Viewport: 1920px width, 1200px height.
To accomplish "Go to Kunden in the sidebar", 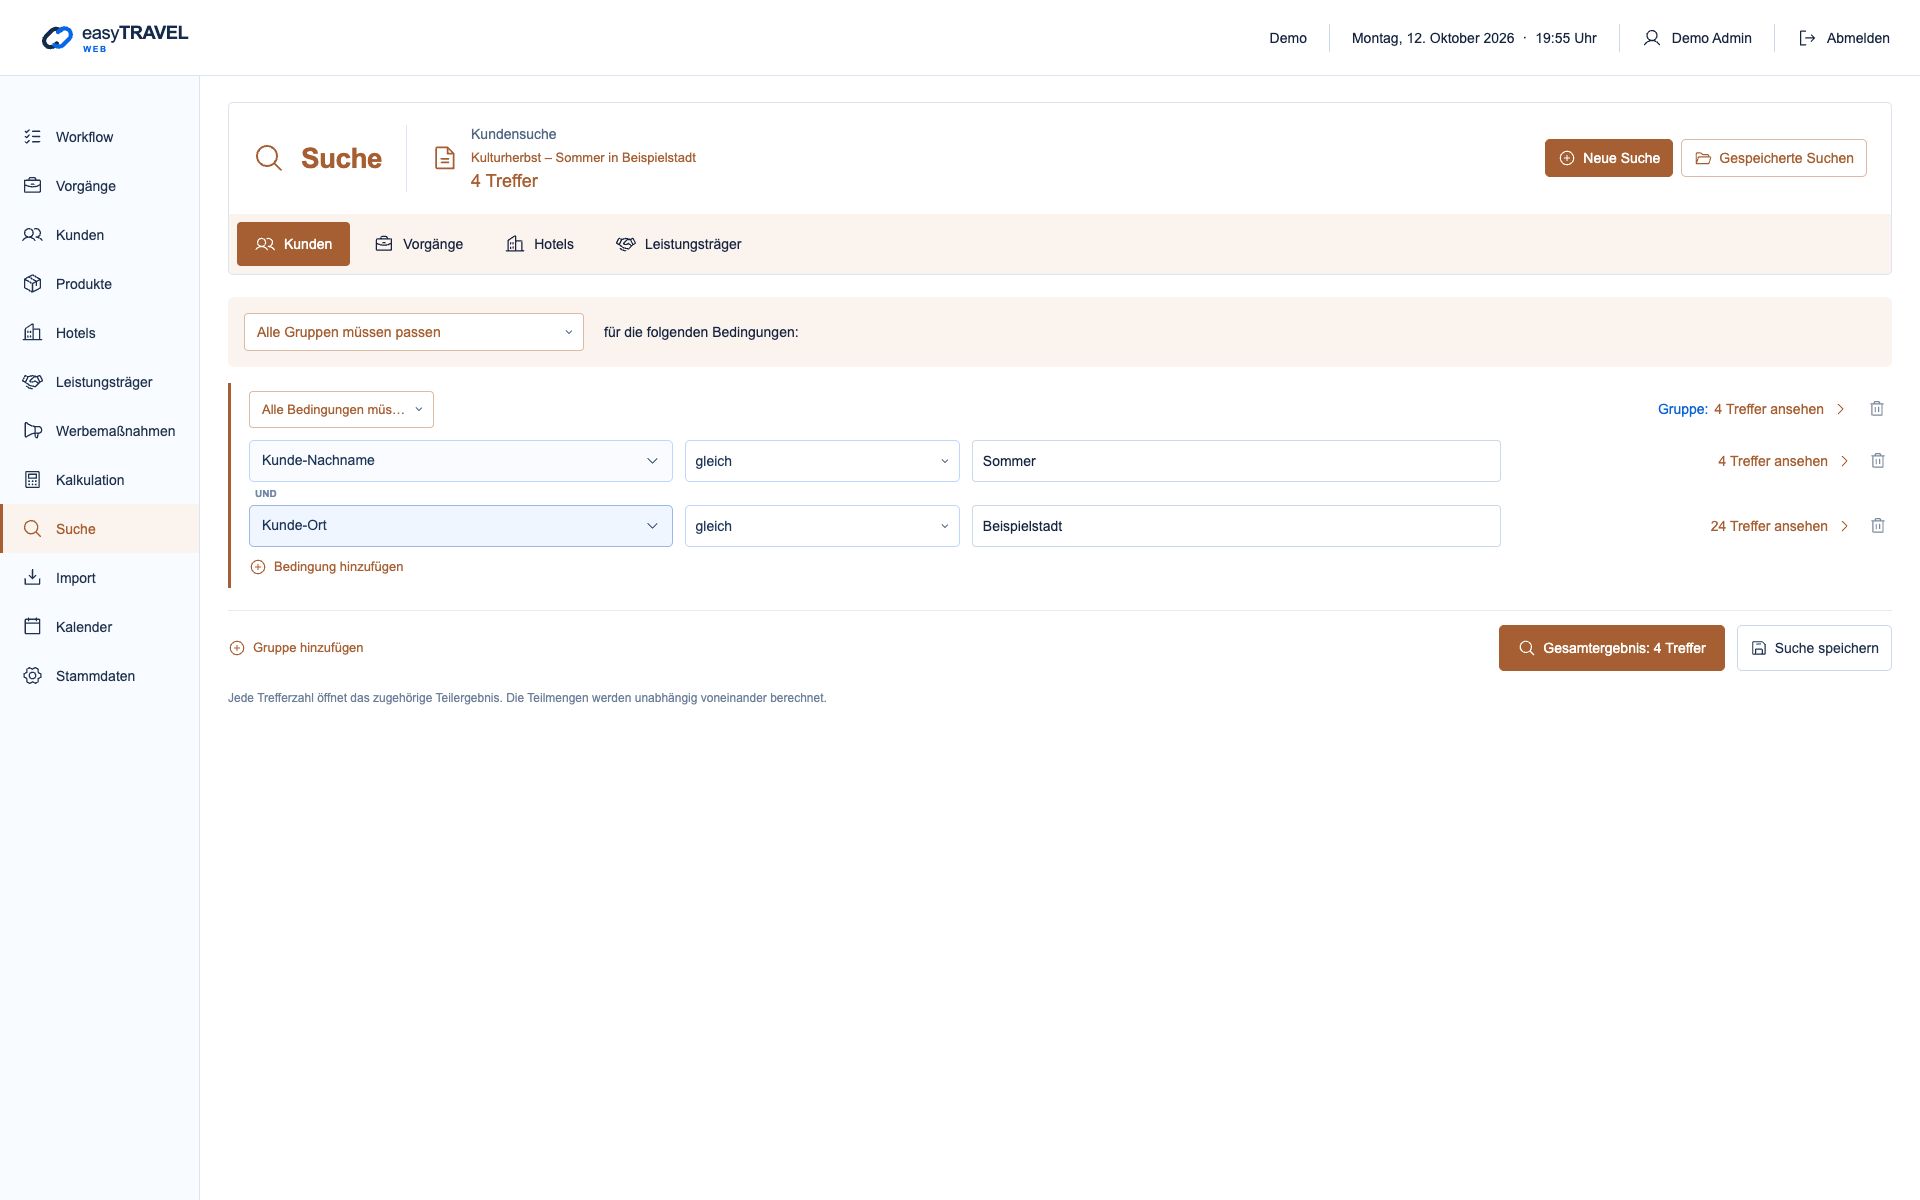I will pyautogui.click(x=99, y=235).
